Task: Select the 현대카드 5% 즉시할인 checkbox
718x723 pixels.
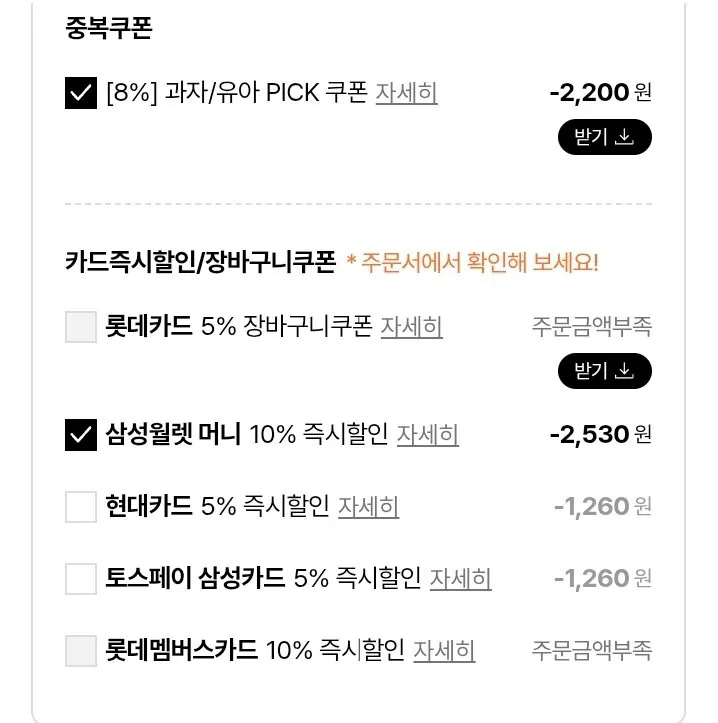Action: [80, 507]
